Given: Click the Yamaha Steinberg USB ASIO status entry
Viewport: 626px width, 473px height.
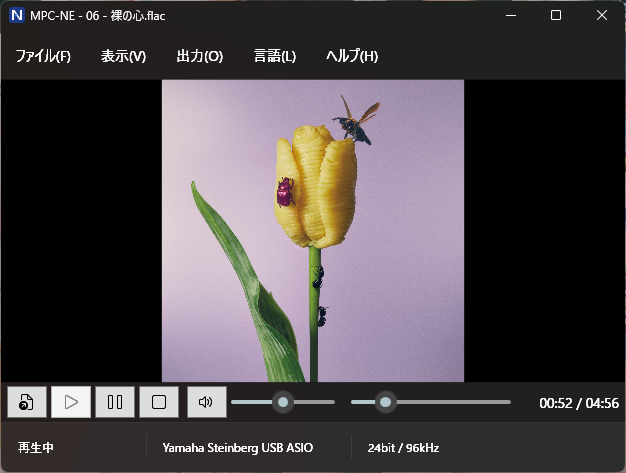Looking at the screenshot, I should tap(238, 448).
